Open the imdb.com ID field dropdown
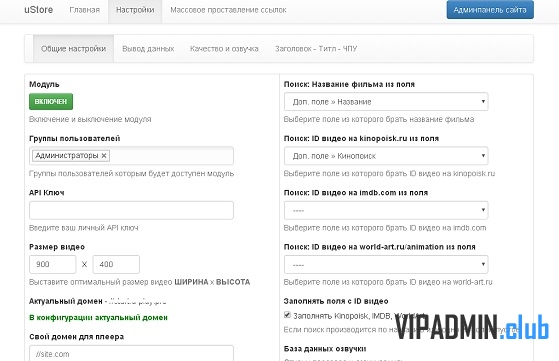Screen dimensions: 559x361 click(386, 210)
